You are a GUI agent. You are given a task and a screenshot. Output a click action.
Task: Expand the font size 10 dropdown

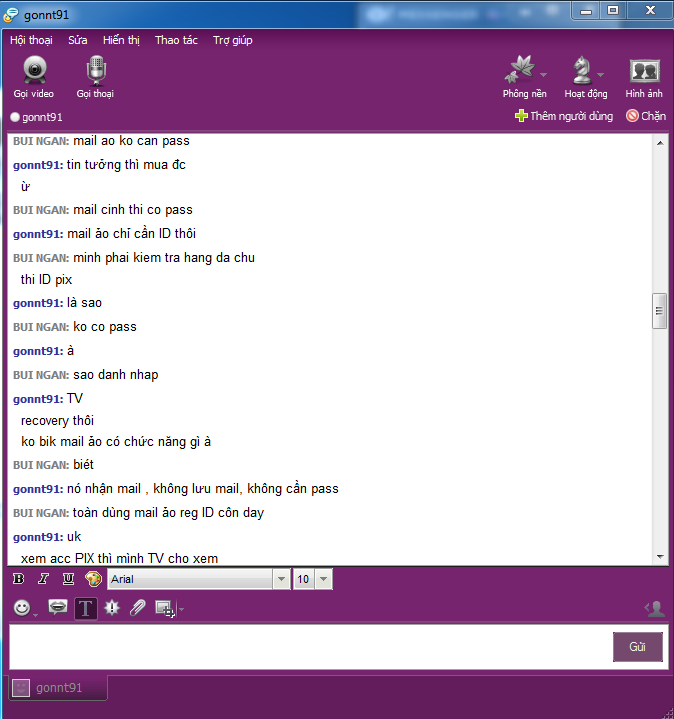[x=323, y=579]
